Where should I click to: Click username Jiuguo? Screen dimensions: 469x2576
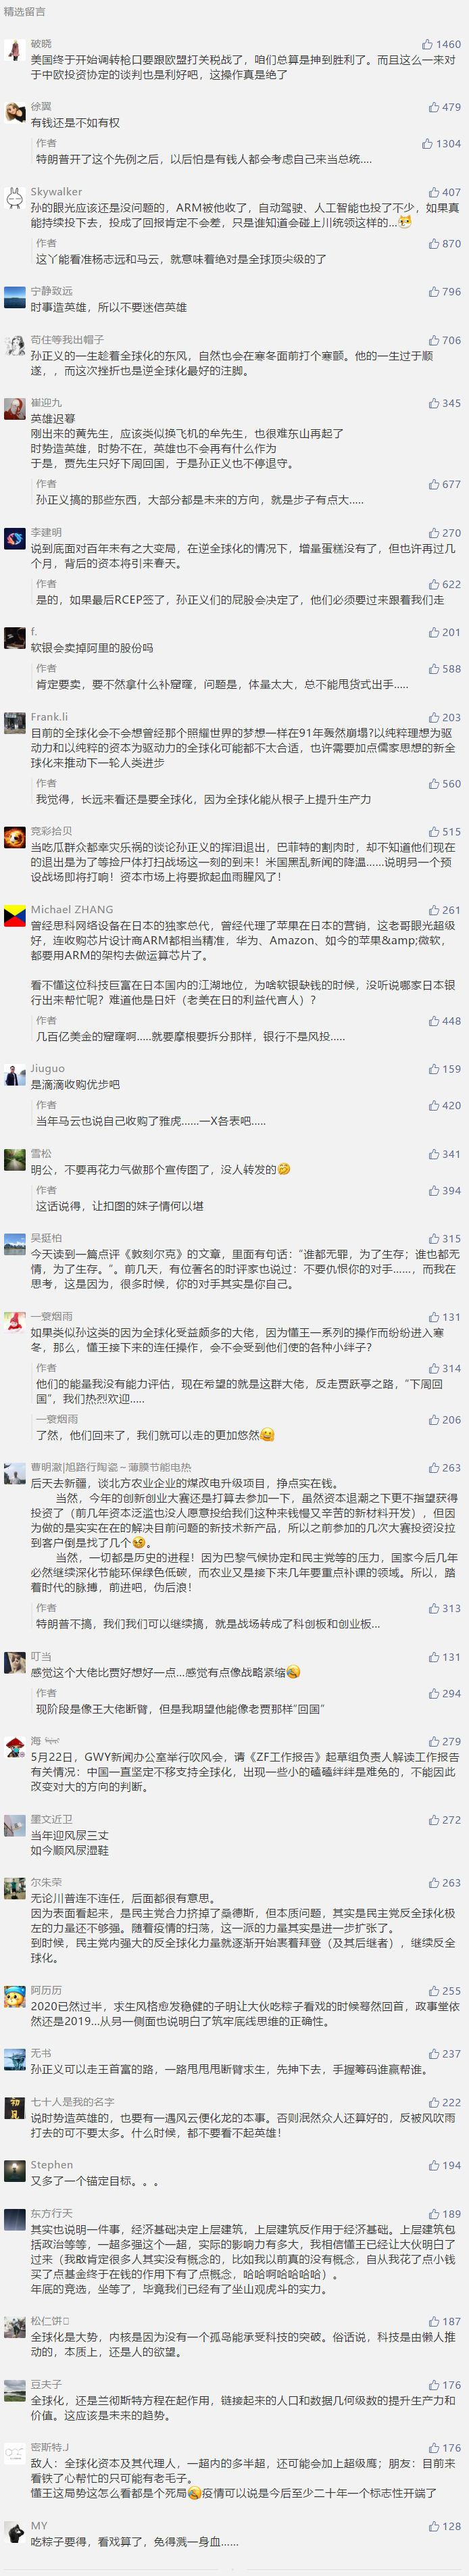click(47, 1068)
